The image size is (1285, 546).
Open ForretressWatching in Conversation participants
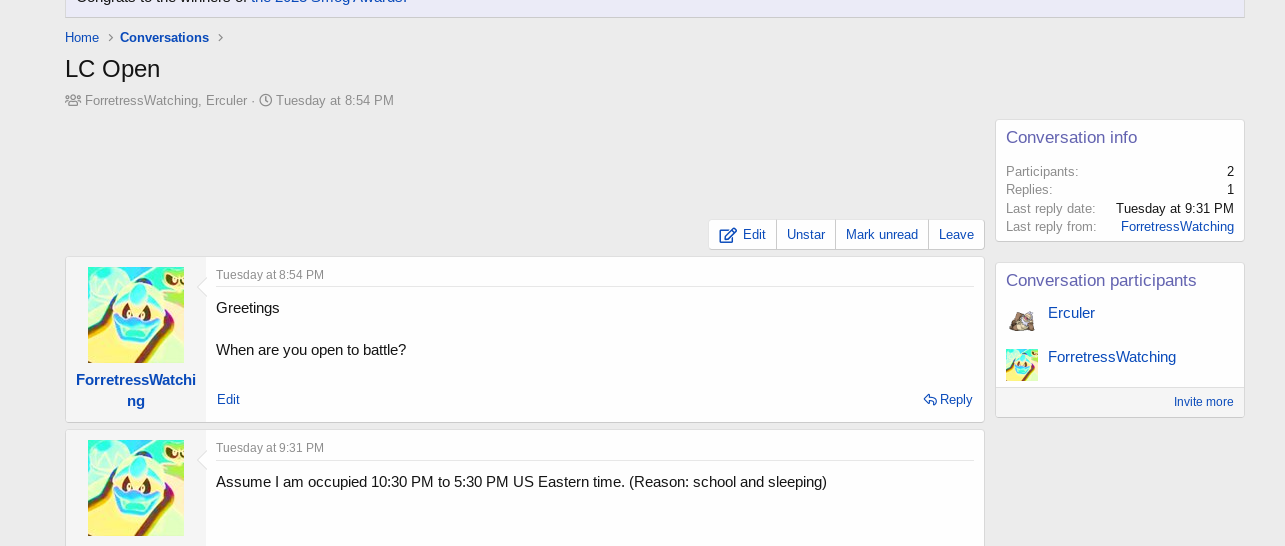tap(1111, 357)
